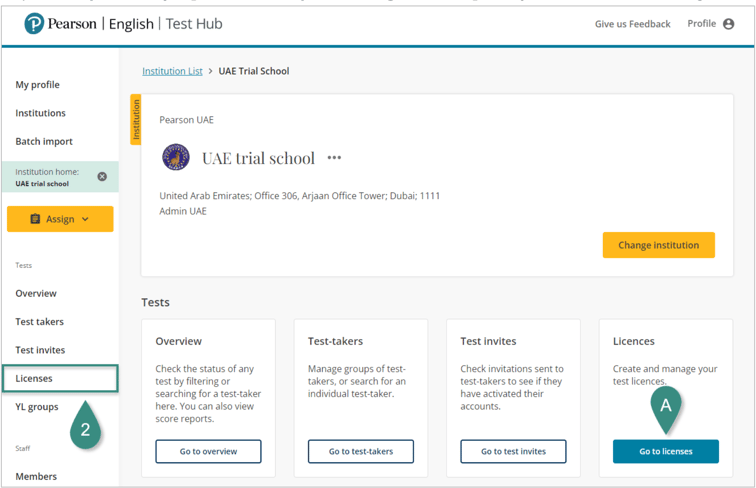Select Institutions in the sidebar
The width and height of the screenshot is (756, 488).
tap(40, 113)
